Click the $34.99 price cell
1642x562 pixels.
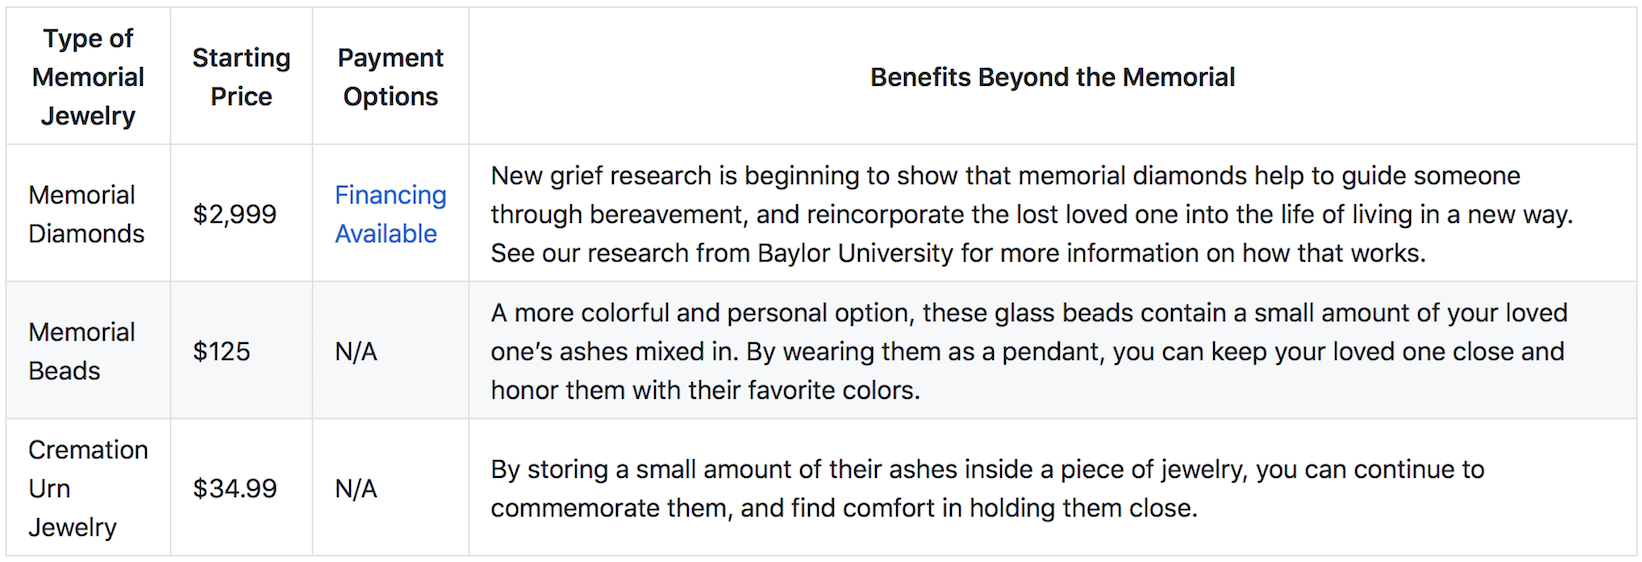(235, 488)
